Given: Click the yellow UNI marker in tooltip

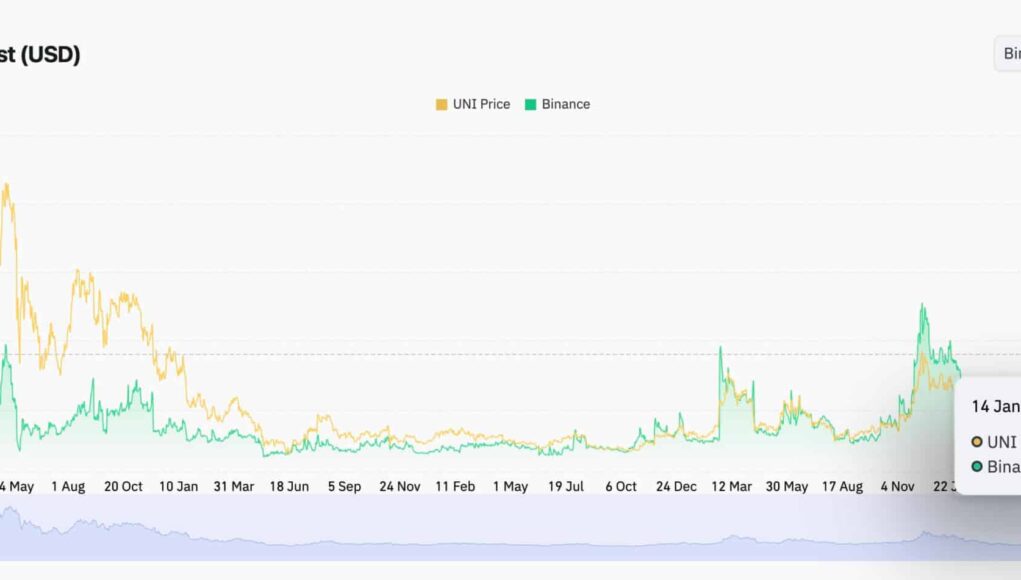Looking at the screenshot, I should 977,442.
